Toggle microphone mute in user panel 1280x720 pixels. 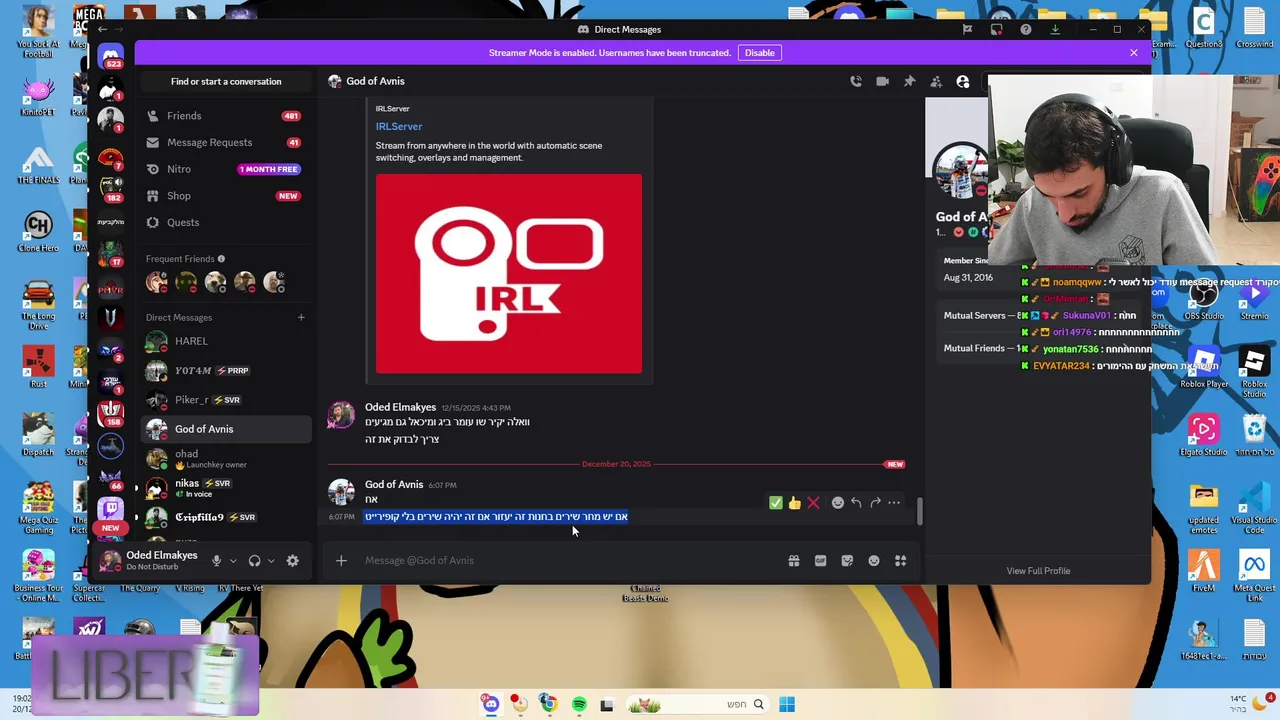(x=216, y=561)
